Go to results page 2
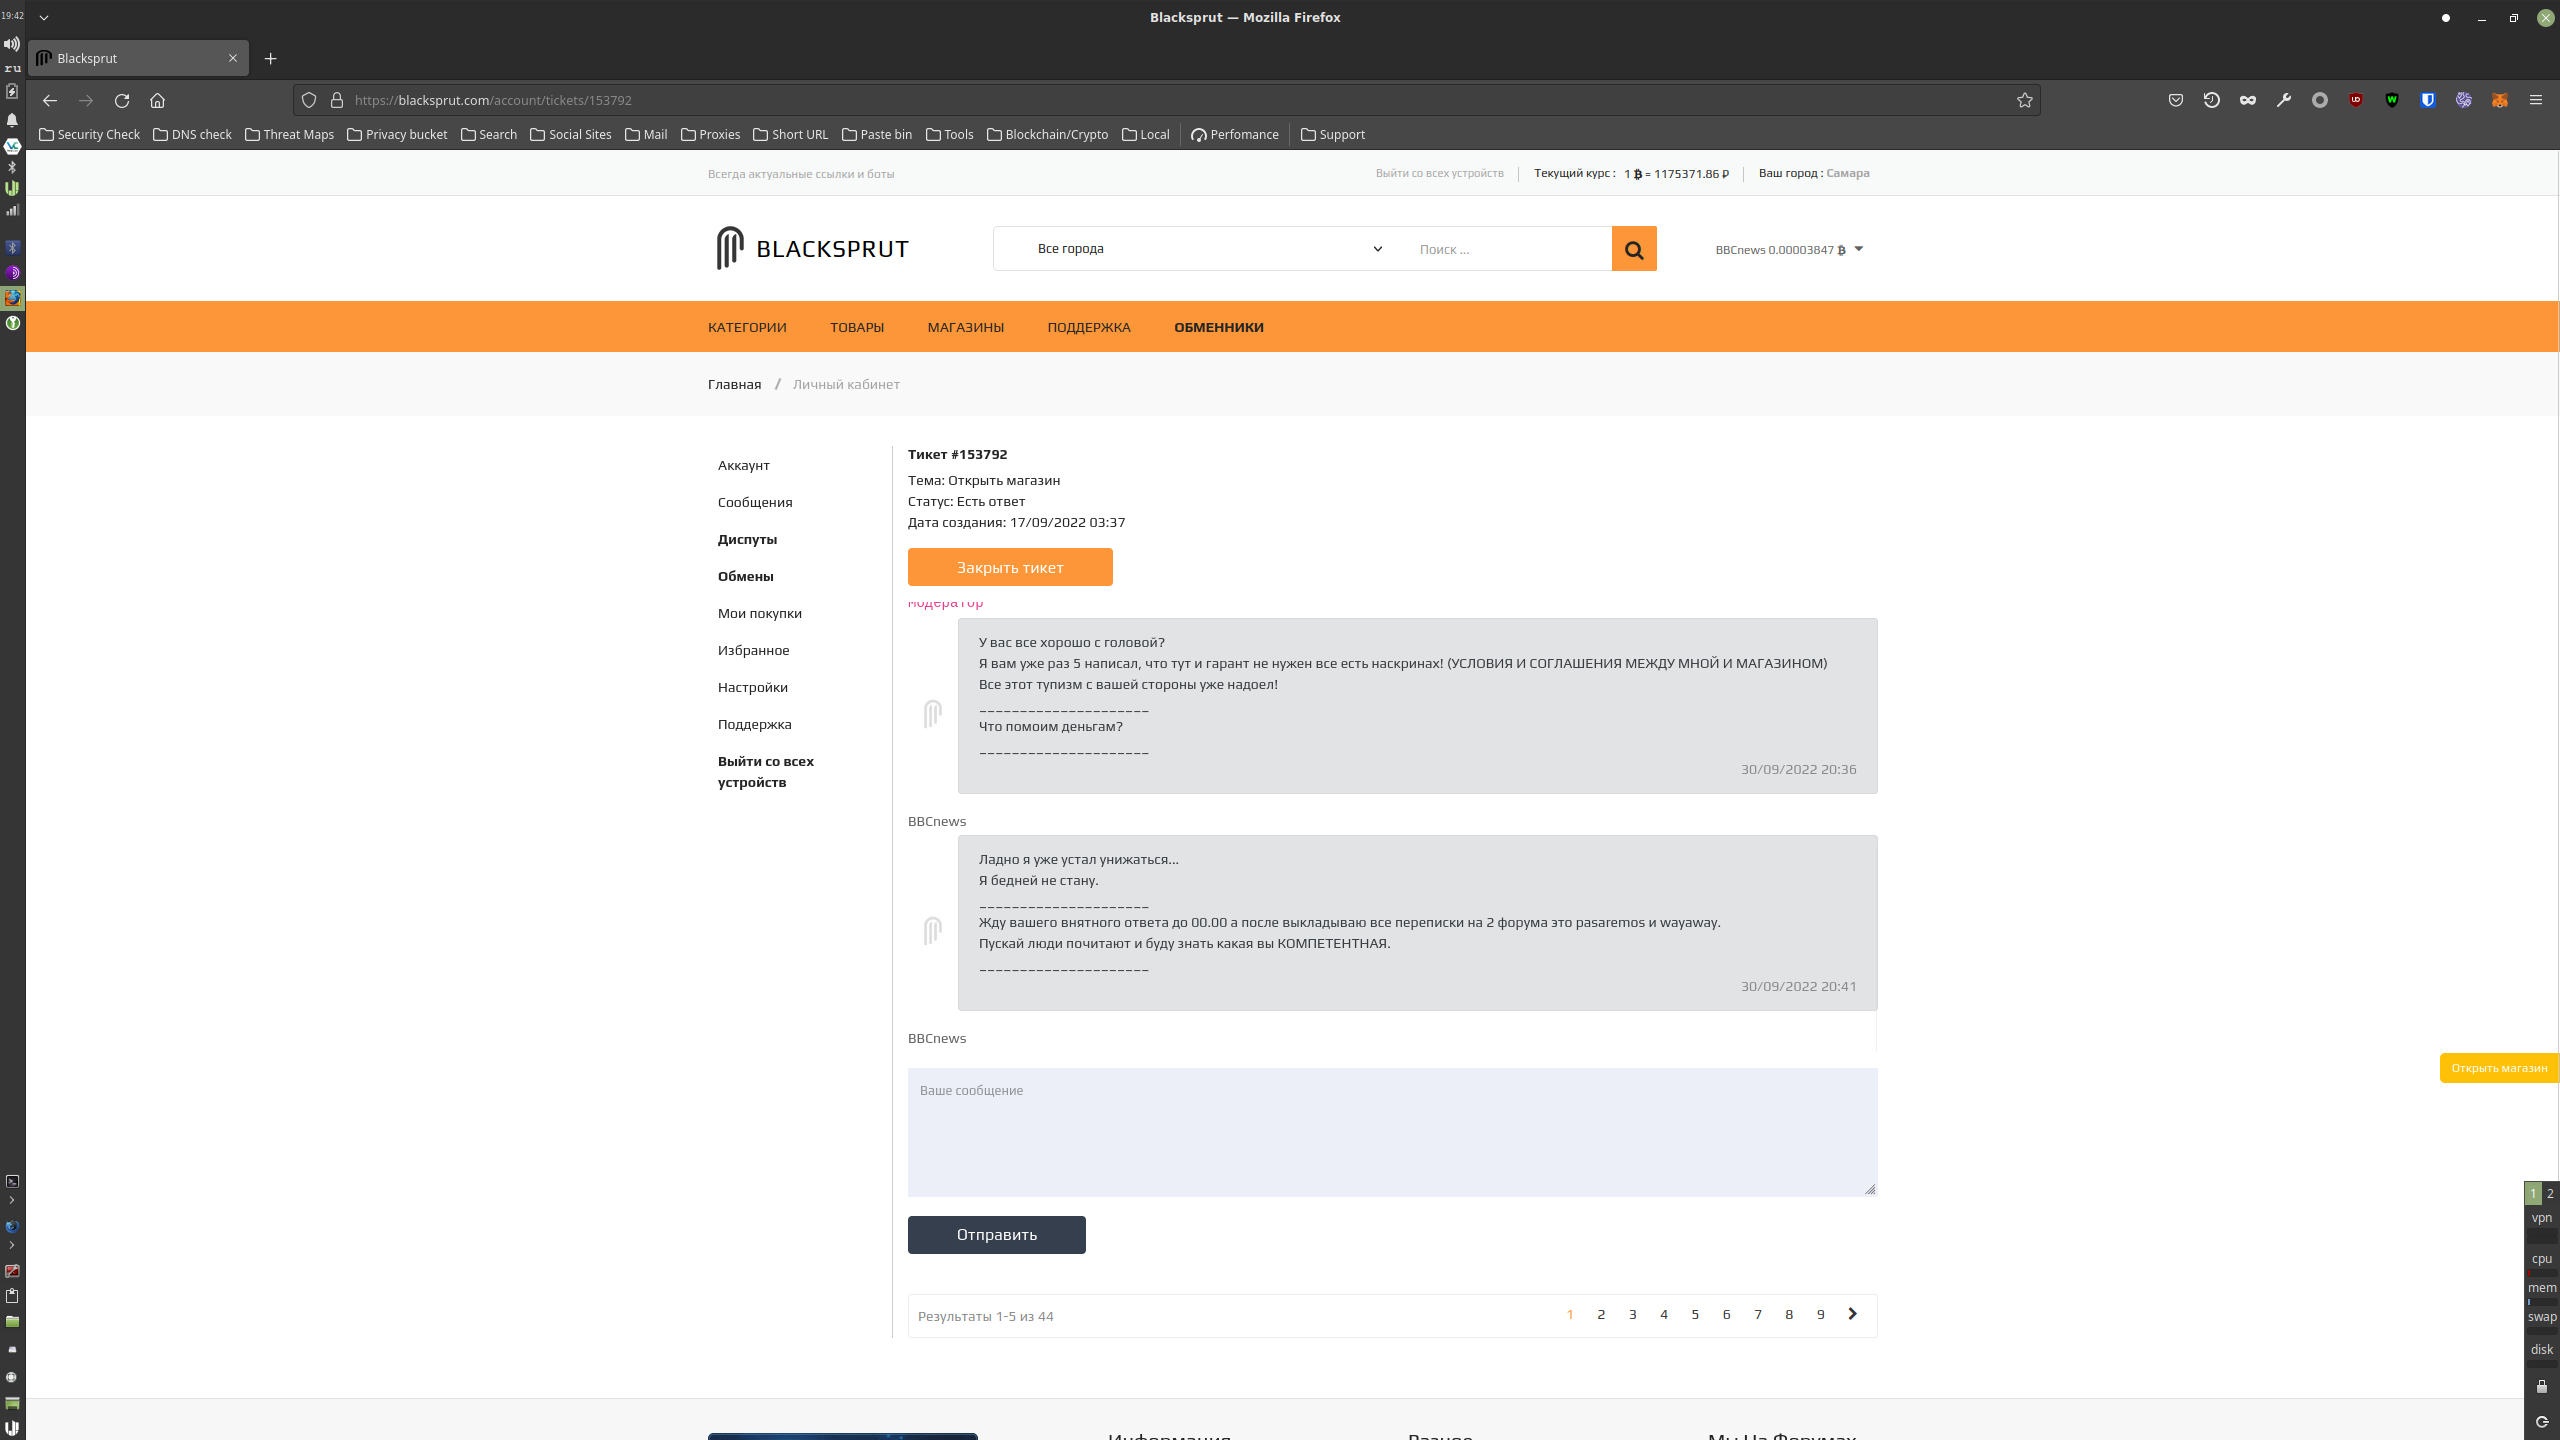The image size is (2560, 1440). click(1601, 1315)
